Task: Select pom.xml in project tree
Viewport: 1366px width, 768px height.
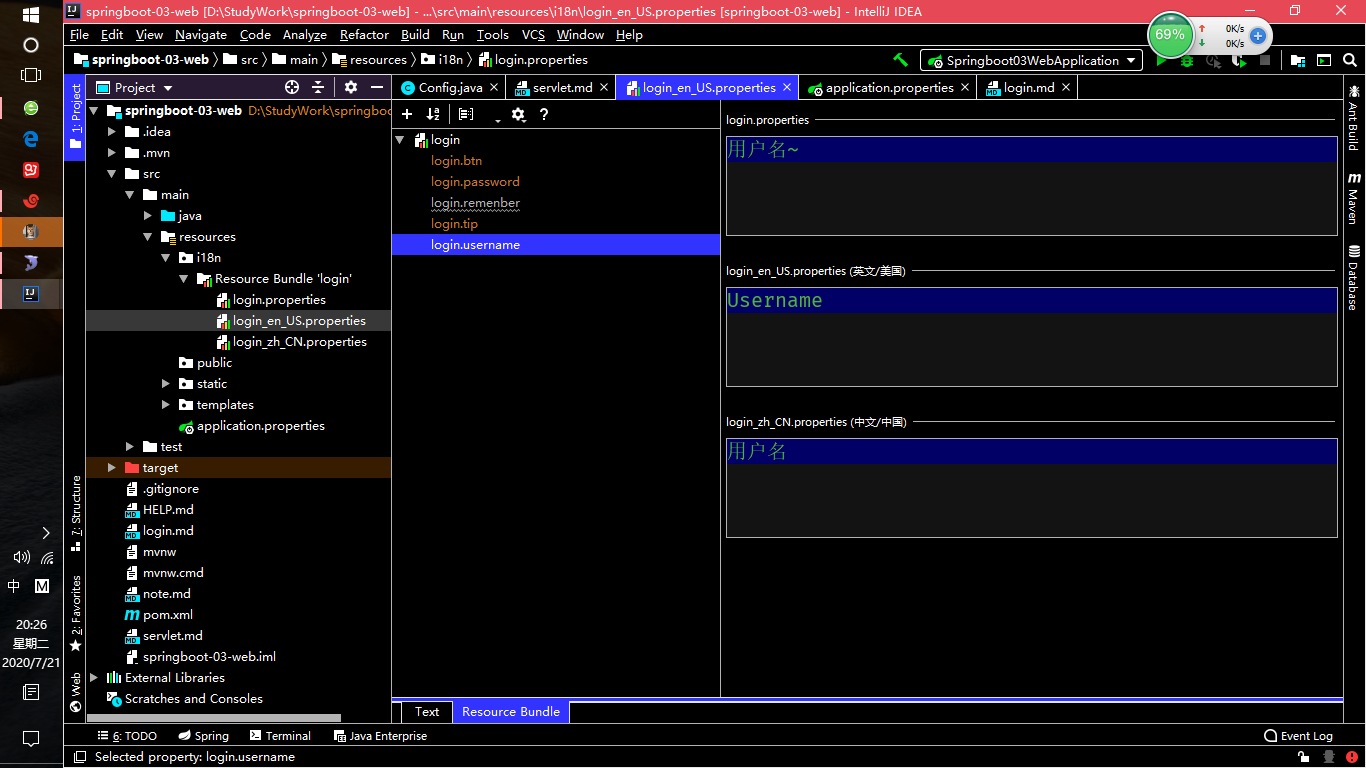Action: 158,615
